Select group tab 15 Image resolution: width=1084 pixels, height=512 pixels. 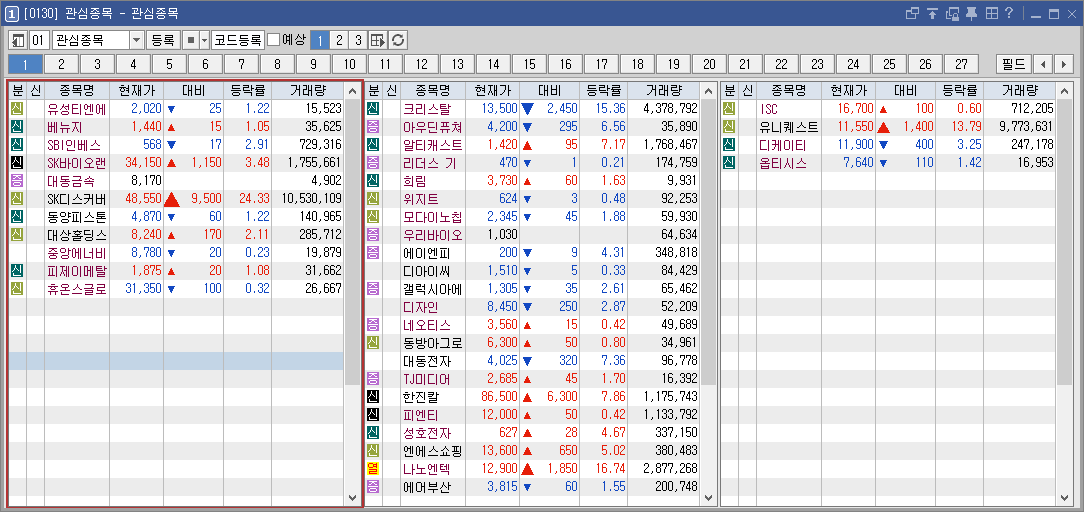point(529,64)
